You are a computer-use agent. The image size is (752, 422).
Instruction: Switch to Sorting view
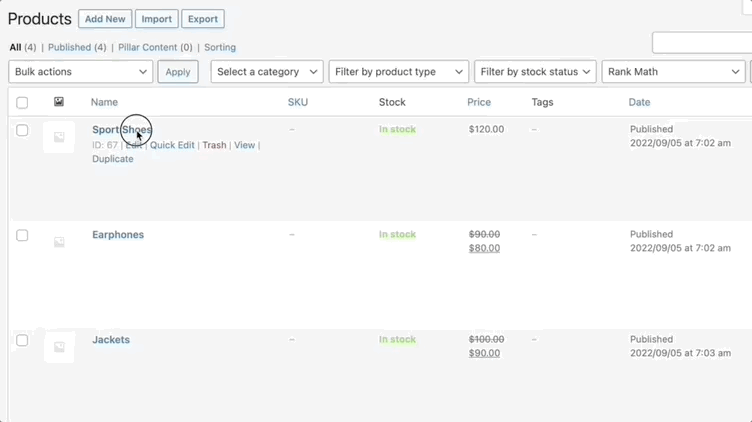click(x=220, y=47)
